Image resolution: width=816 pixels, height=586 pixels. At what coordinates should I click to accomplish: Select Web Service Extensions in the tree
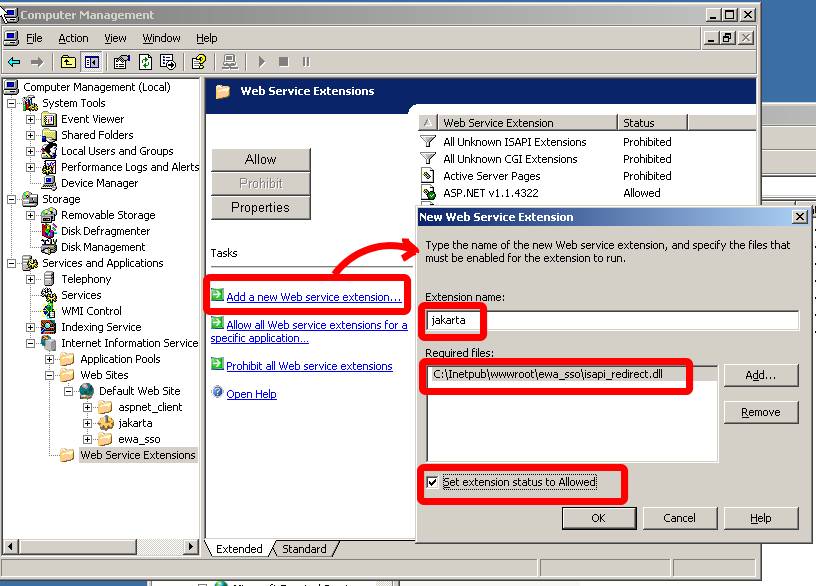coord(137,455)
